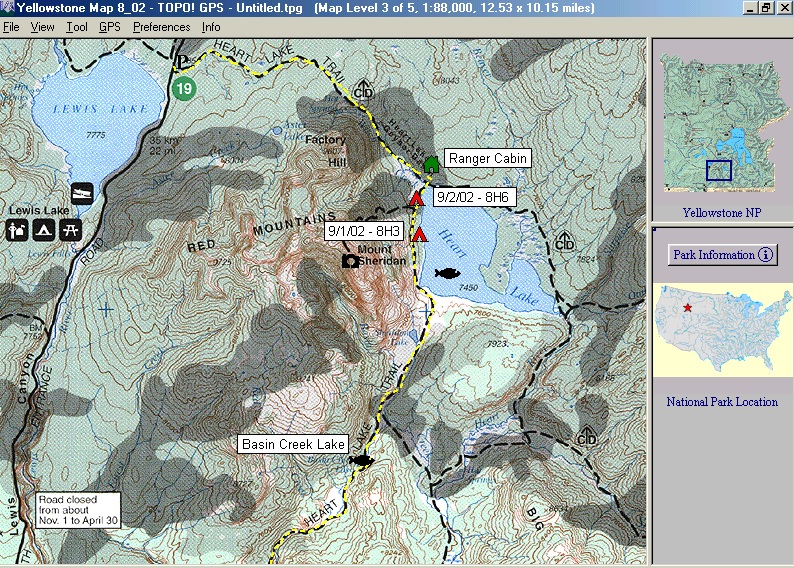The width and height of the screenshot is (794, 568).
Task: Click the red tent at 9/1/02 - 8H3
Action: [x=420, y=235]
